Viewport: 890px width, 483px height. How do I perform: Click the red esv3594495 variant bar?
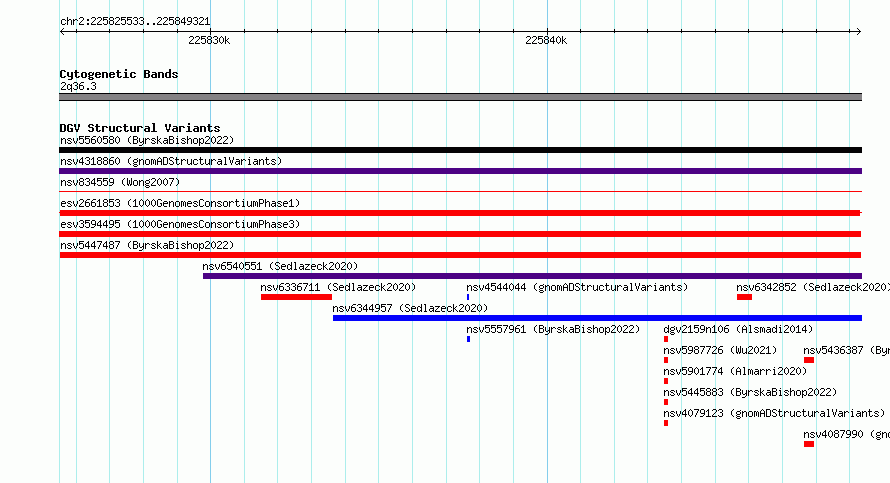pyautogui.click(x=460, y=234)
